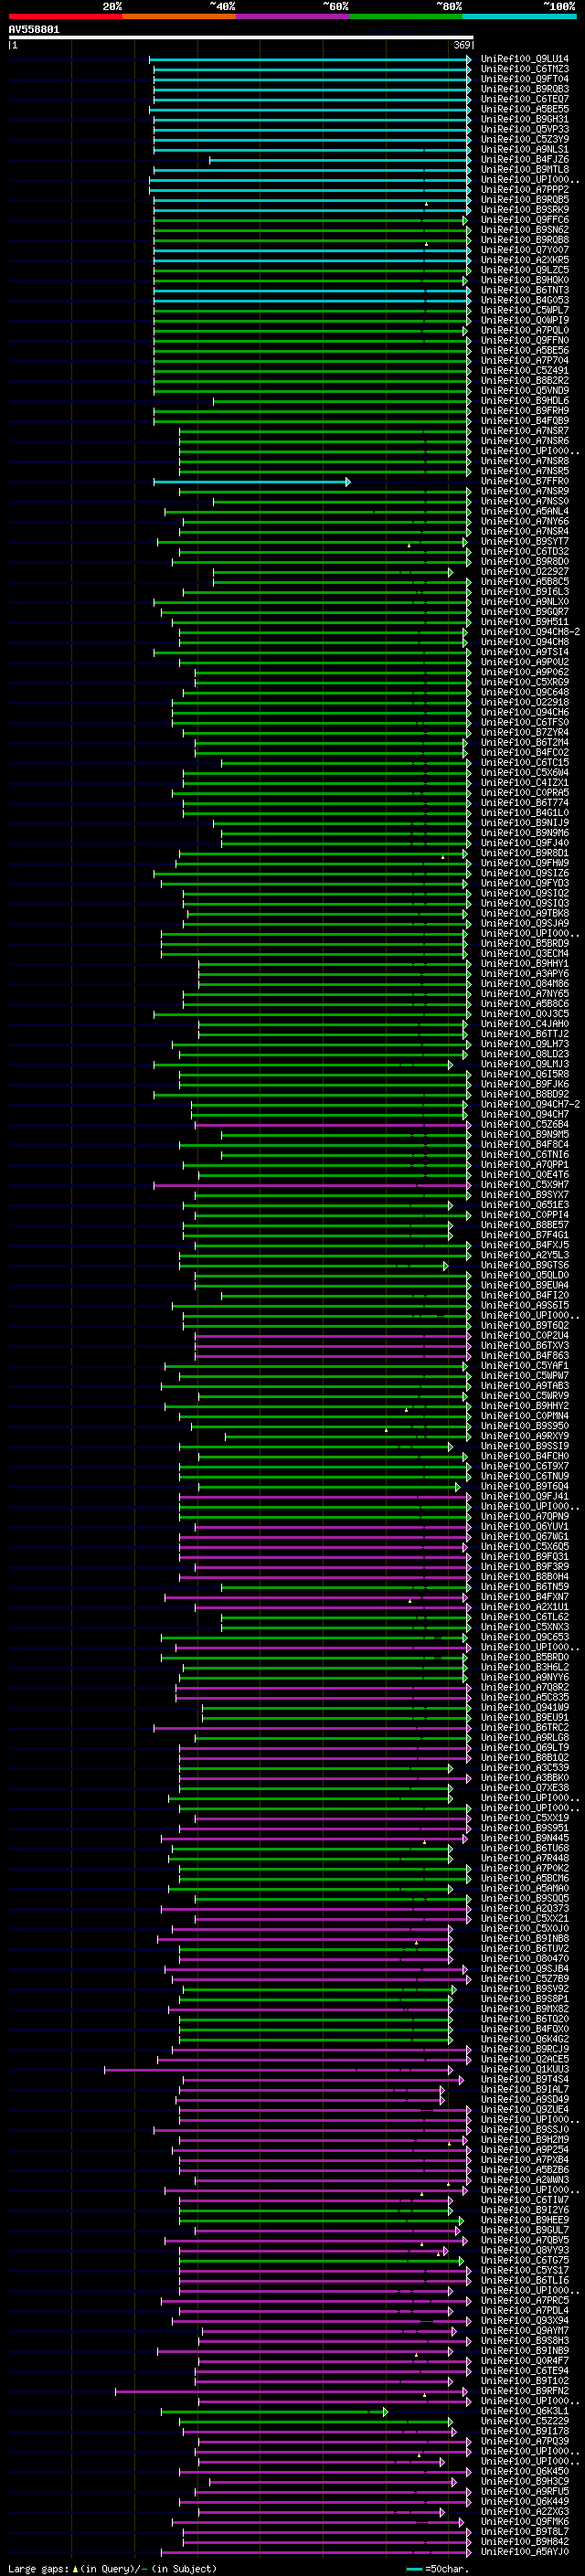Click label UniRef100_B9SYT7

(525, 541)
